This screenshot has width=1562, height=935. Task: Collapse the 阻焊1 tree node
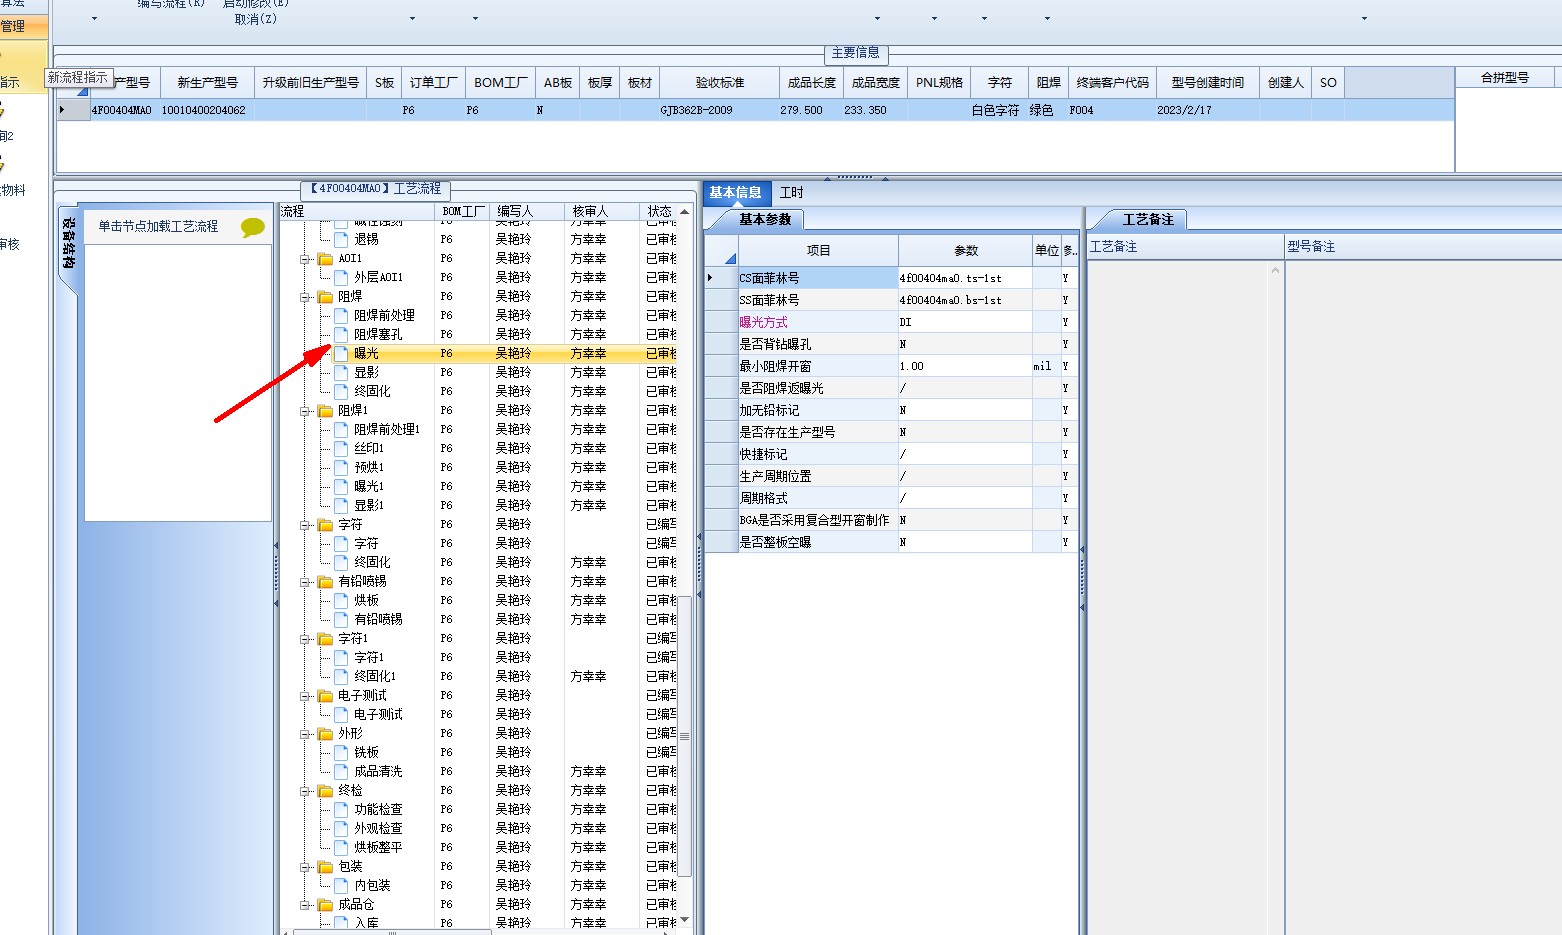click(x=305, y=411)
